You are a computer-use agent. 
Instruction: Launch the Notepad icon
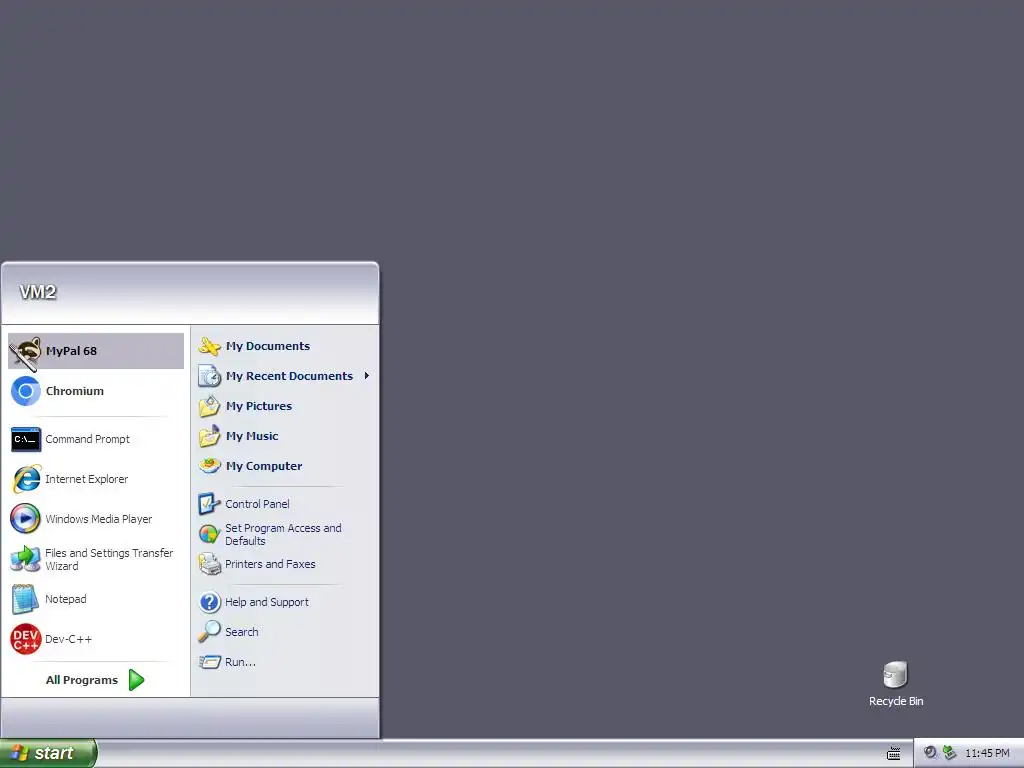click(x=25, y=599)
